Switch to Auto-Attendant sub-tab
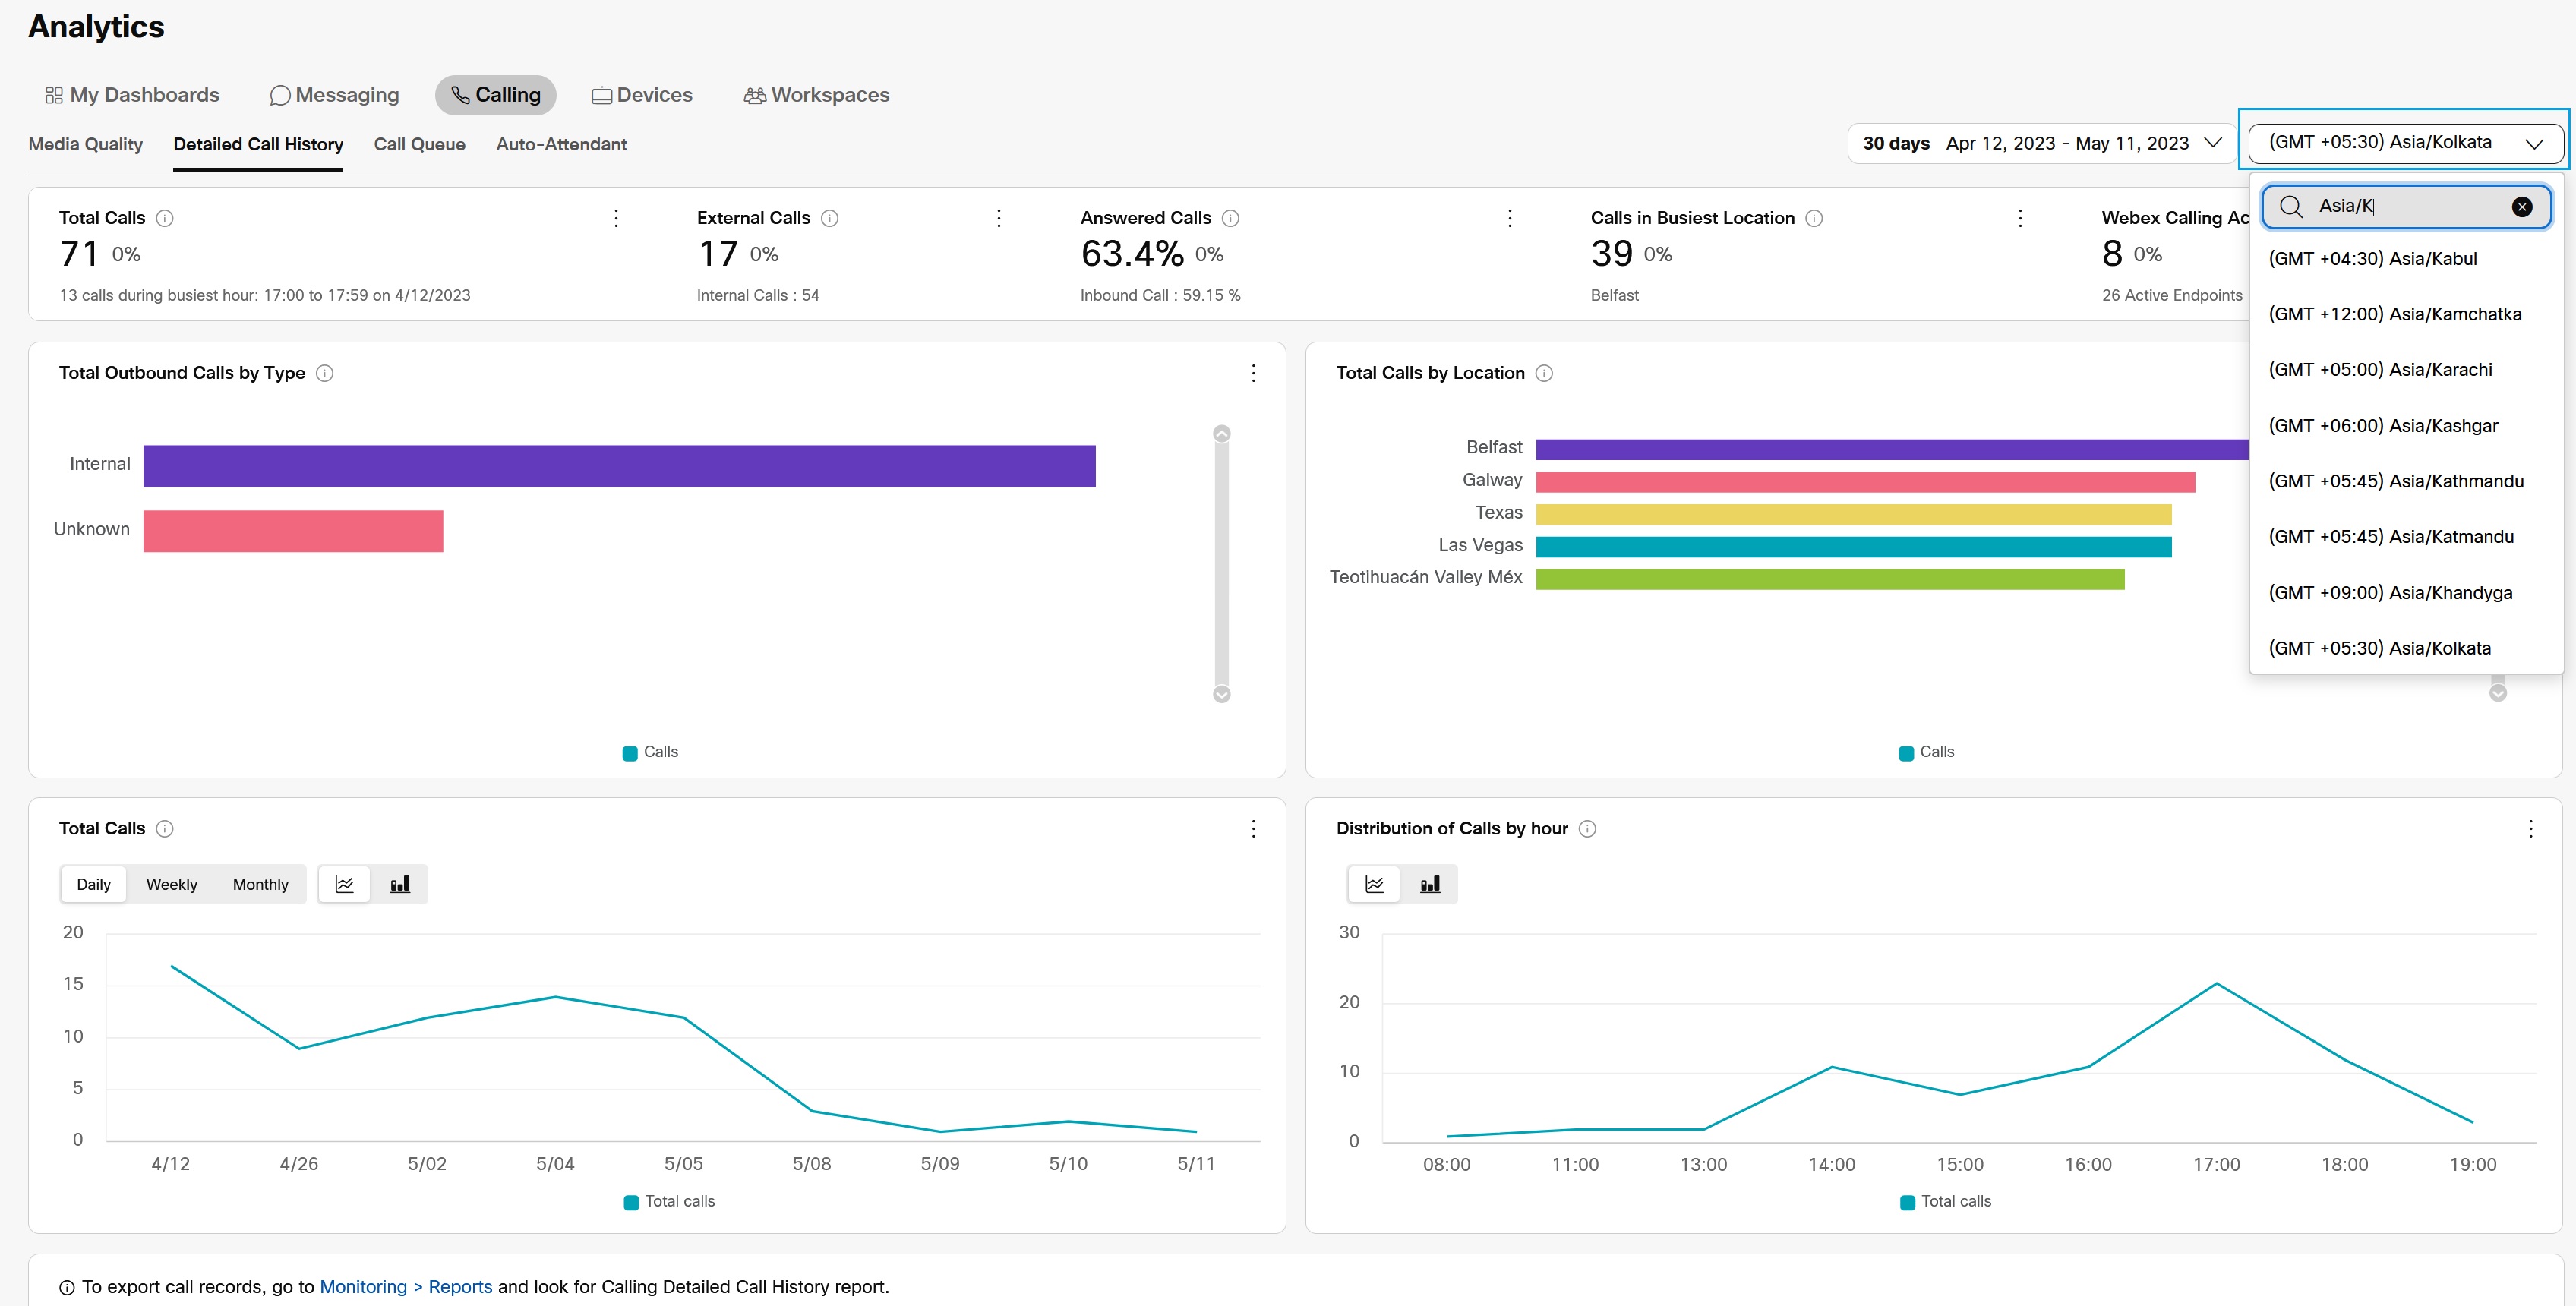 tap(562, 144)
